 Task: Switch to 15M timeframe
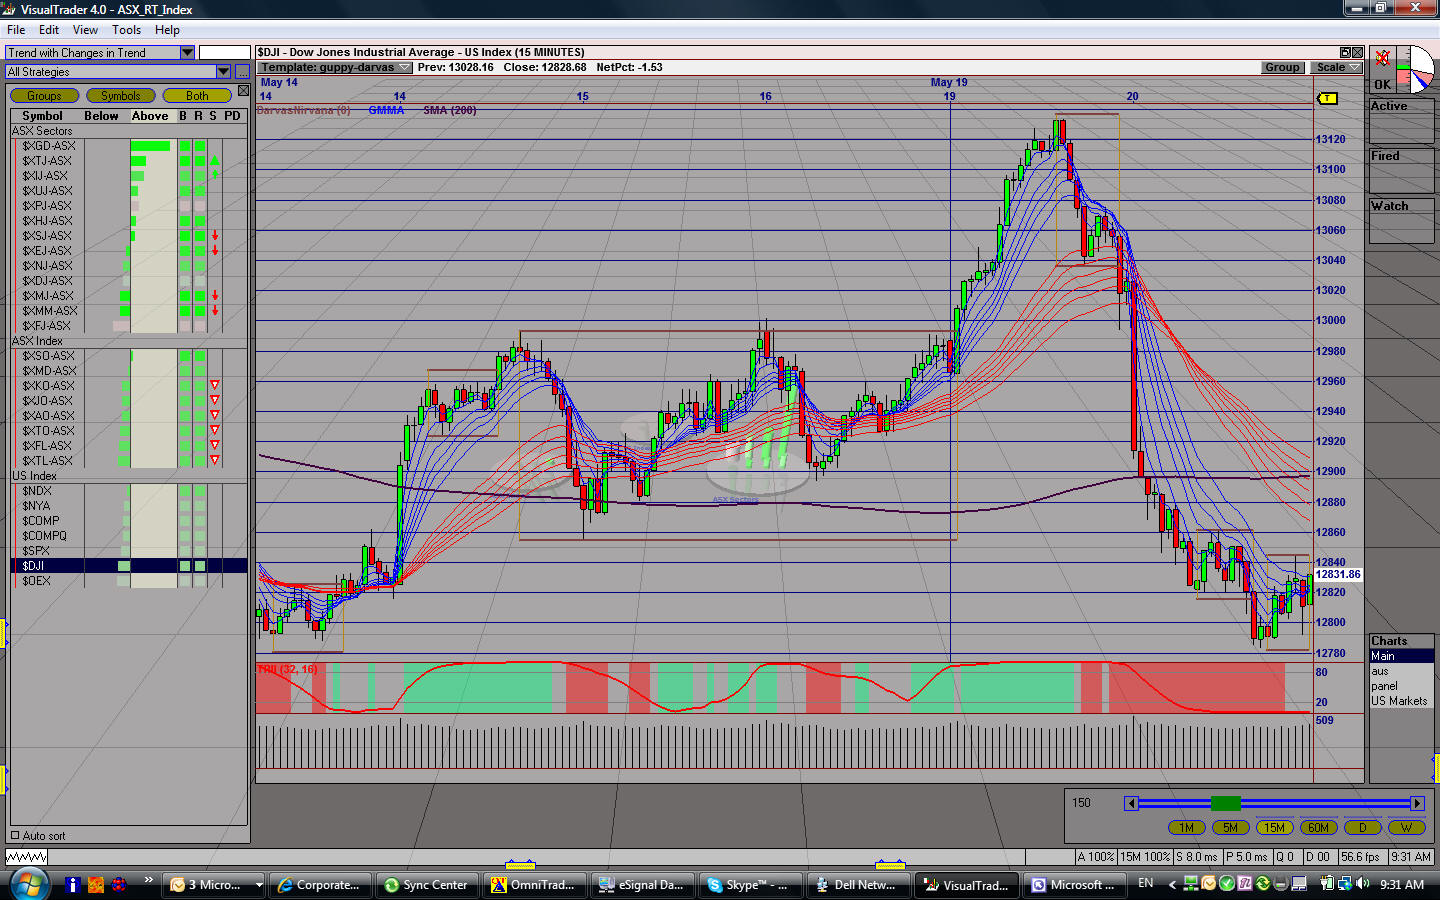tap(1275, 827)
